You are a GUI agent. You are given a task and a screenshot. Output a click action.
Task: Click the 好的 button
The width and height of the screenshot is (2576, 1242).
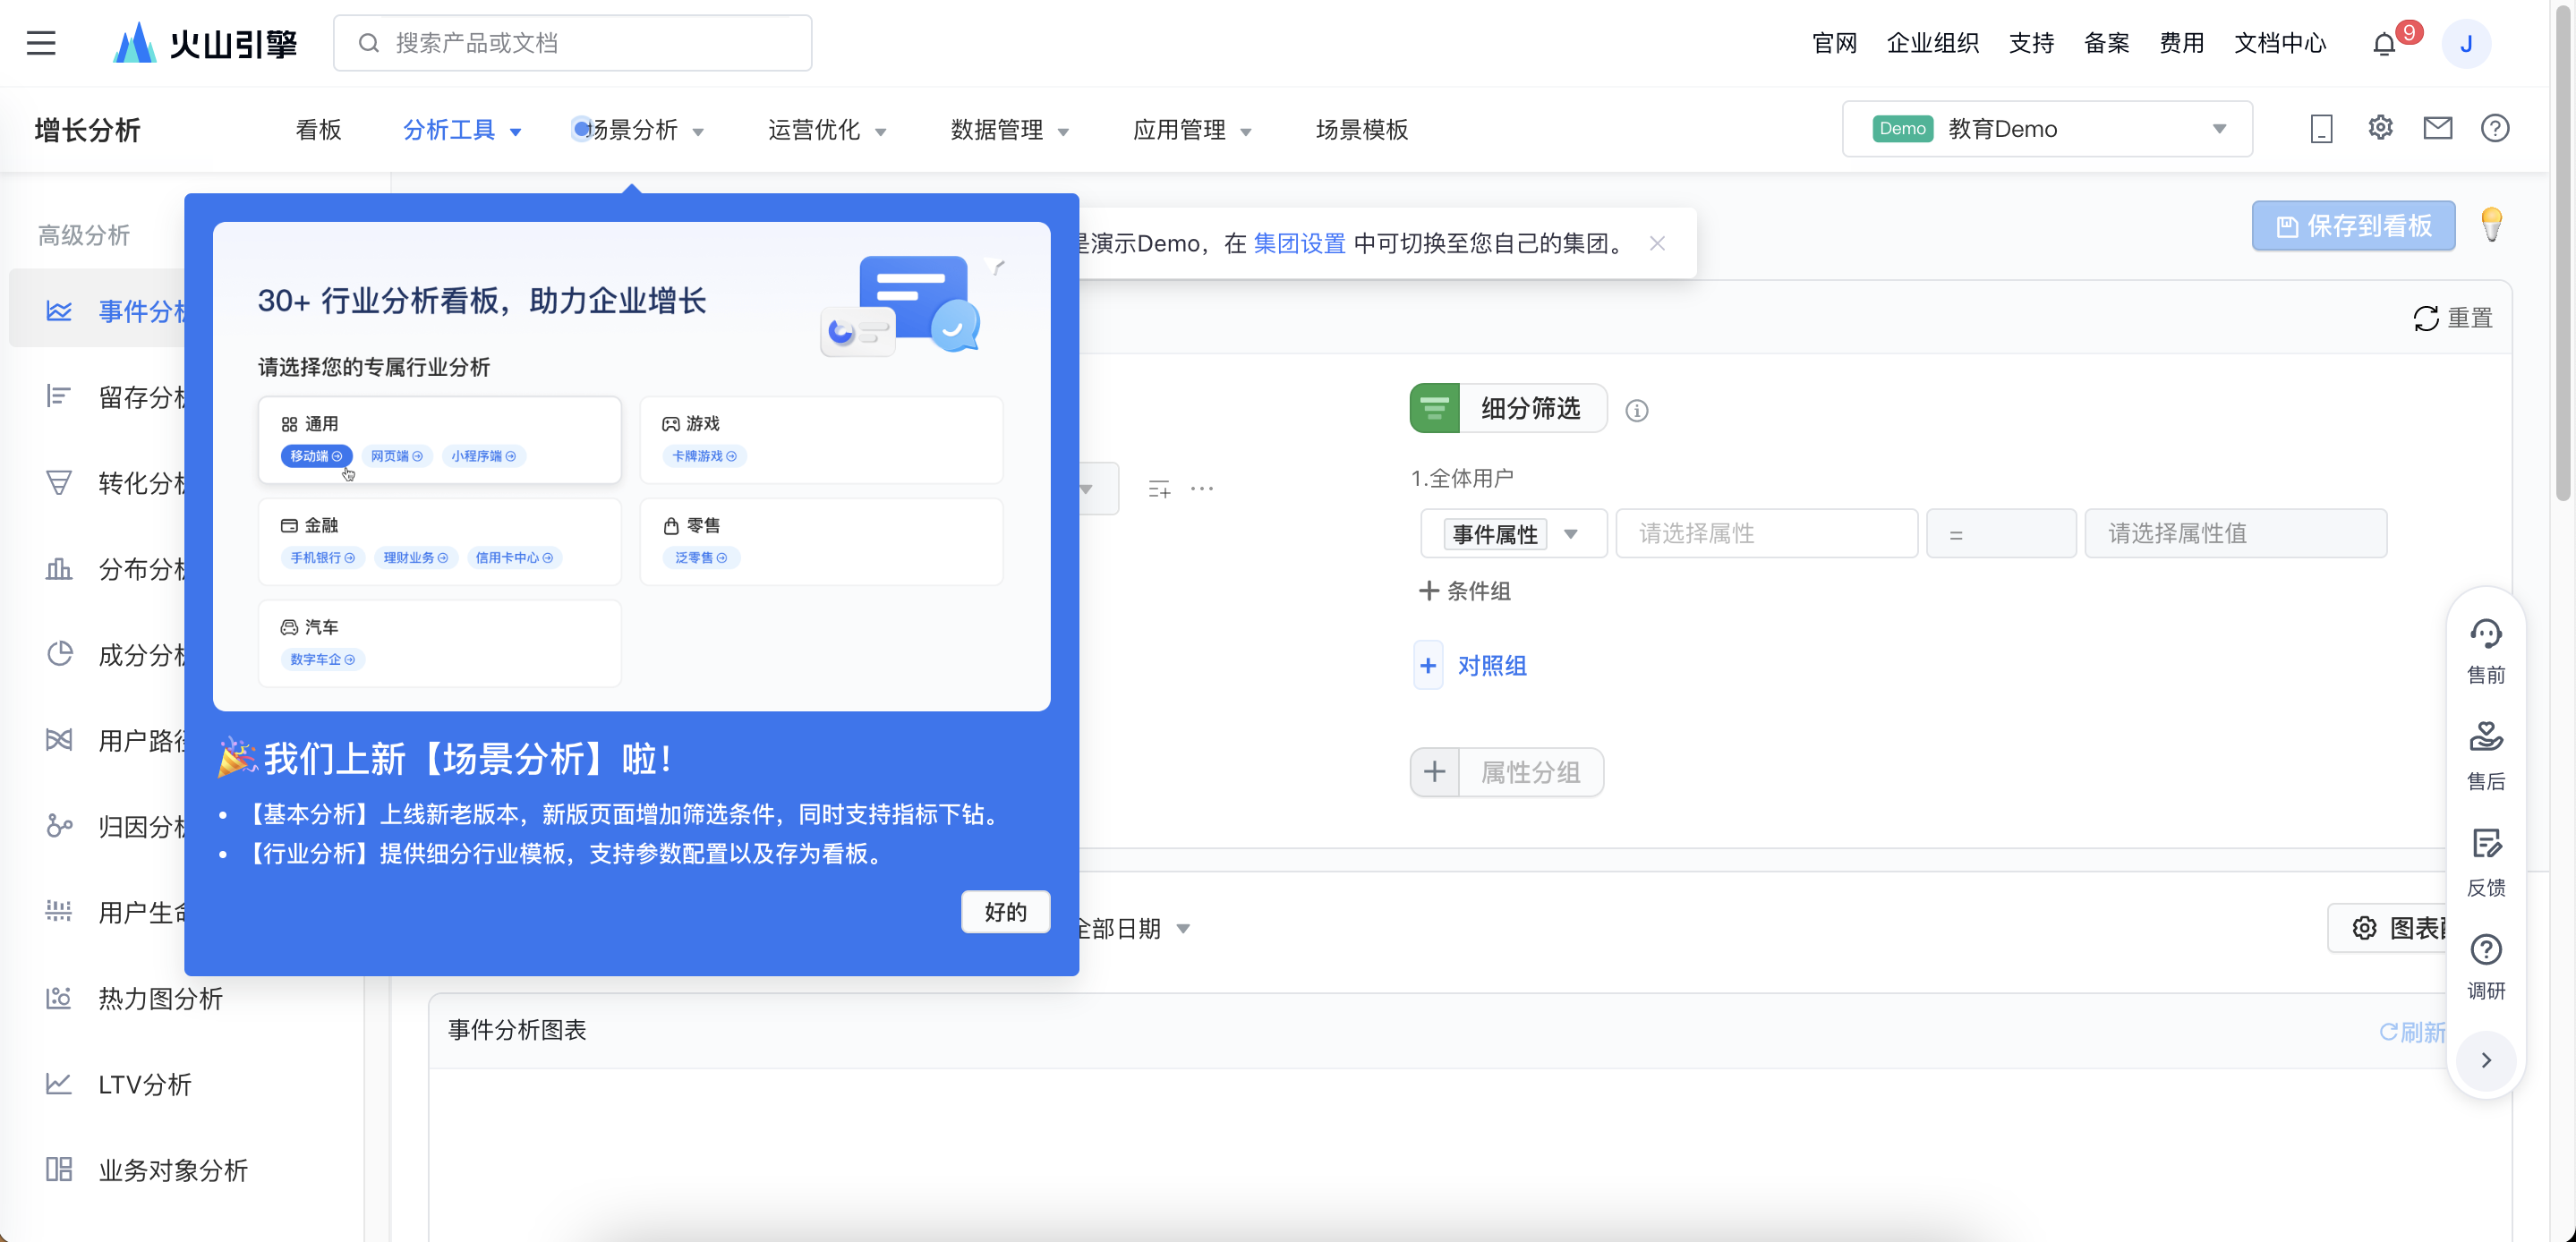pos(1004,911)
